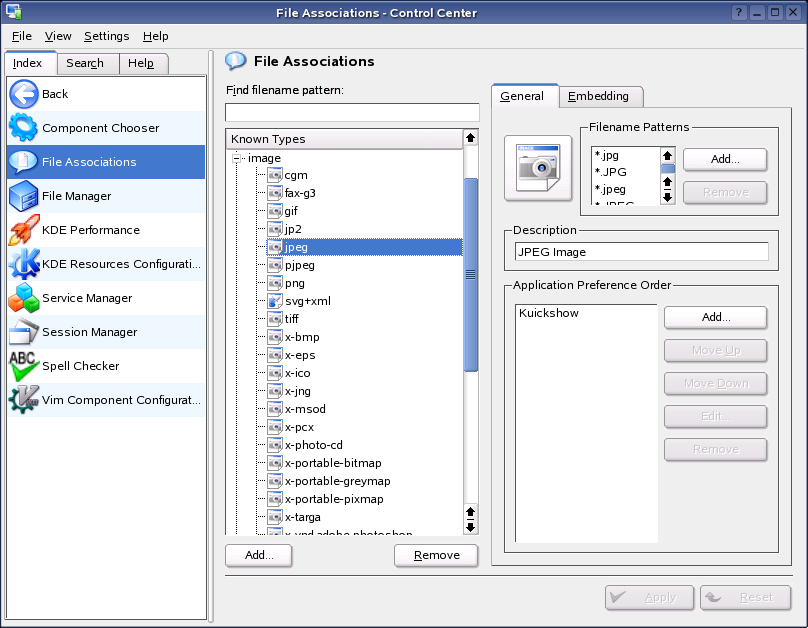Viewport: 808px width, 628px height.
Task: Click the png image type icon
Action: (275, 283)
